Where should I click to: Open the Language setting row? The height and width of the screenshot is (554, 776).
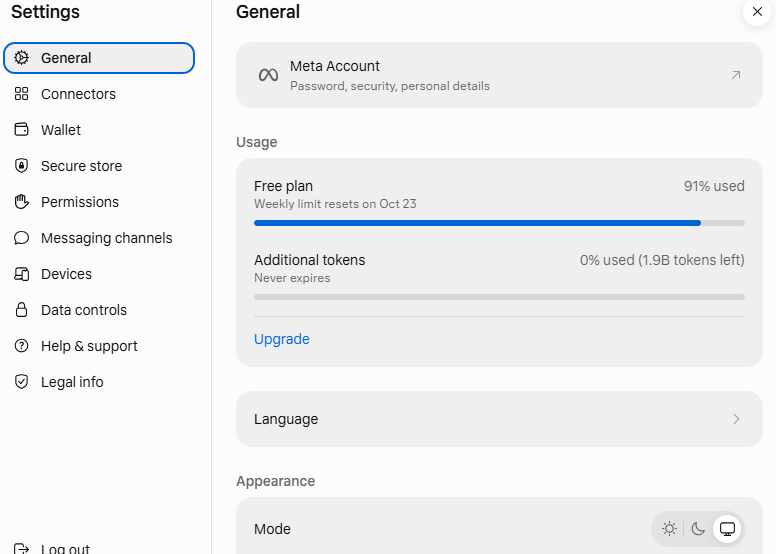tap(499, 419)
